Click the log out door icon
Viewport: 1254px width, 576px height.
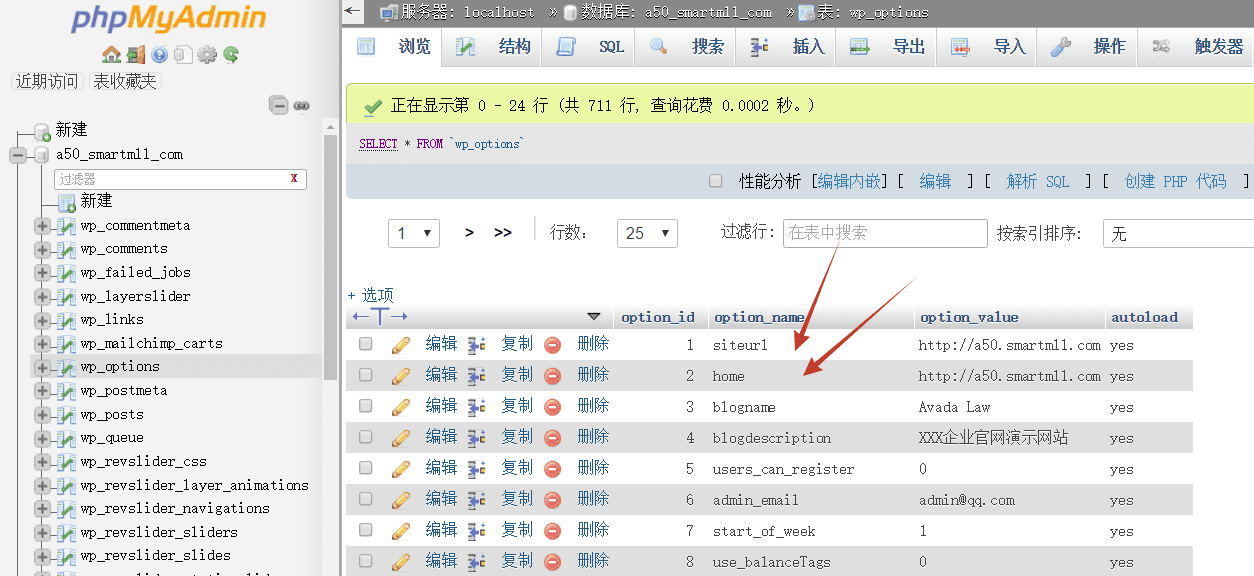135,55
